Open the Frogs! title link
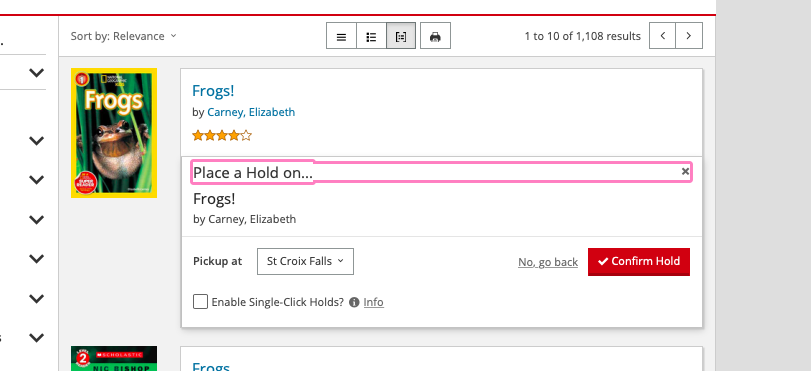Image resolution: width=811 pixels, height=371 pixels. [x=213, y=91]
